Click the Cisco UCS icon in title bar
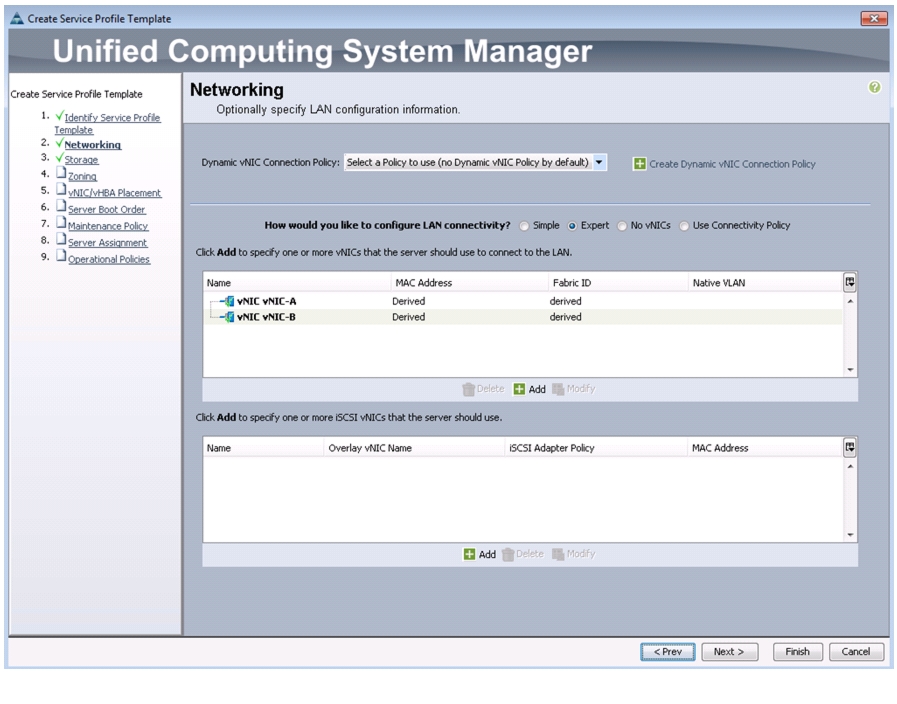 point(17,18)
